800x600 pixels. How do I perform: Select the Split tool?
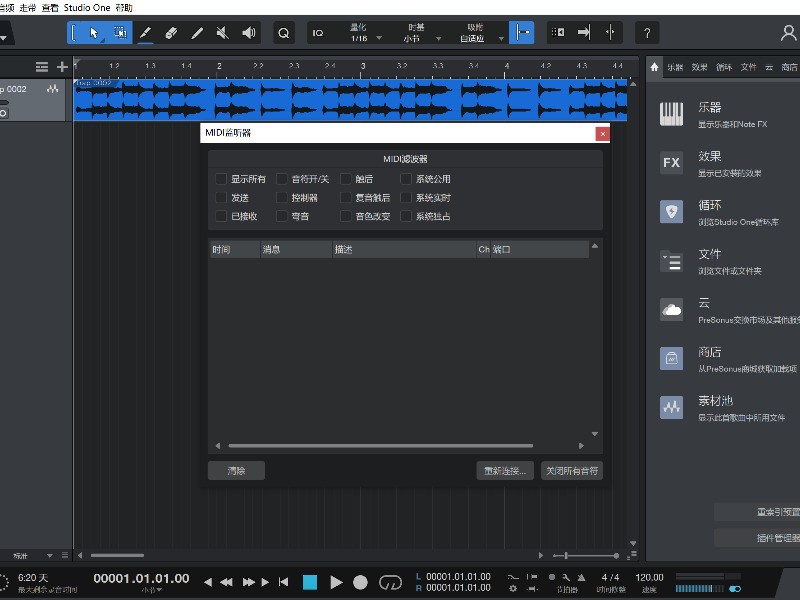pyautogui.click(x=196, y=32)
